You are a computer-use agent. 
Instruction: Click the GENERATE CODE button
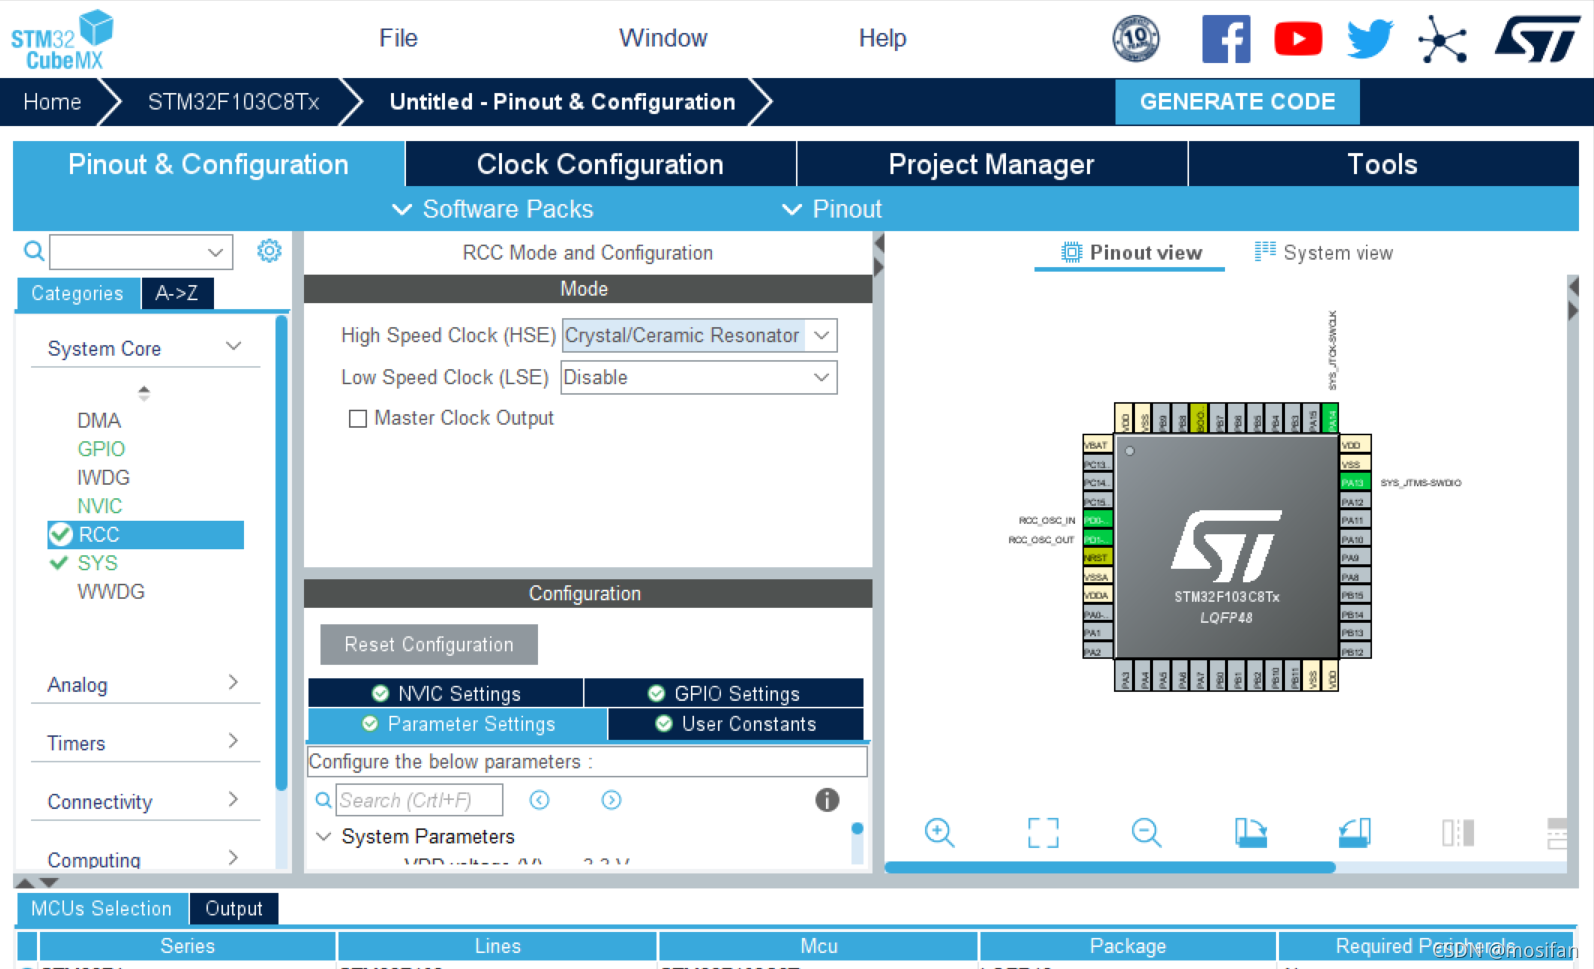[1237, 102]
